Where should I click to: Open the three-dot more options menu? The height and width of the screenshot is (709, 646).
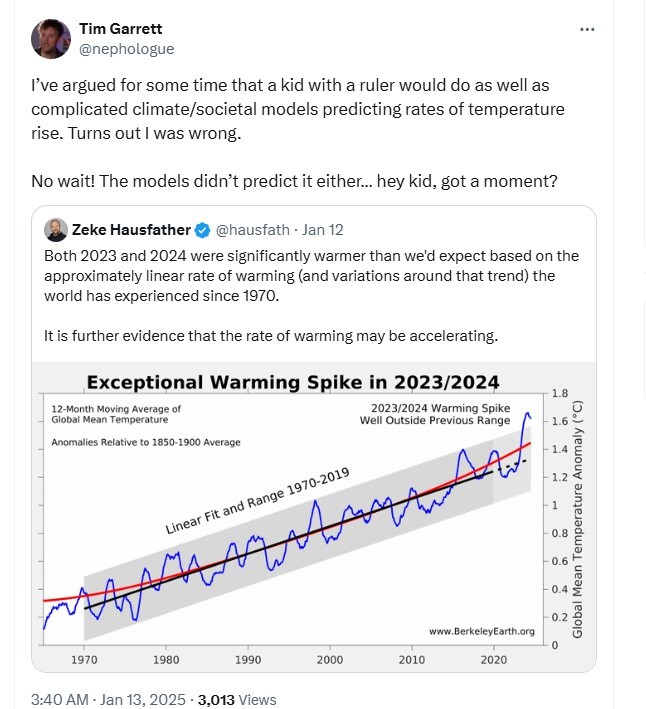(x=588, y=30)
